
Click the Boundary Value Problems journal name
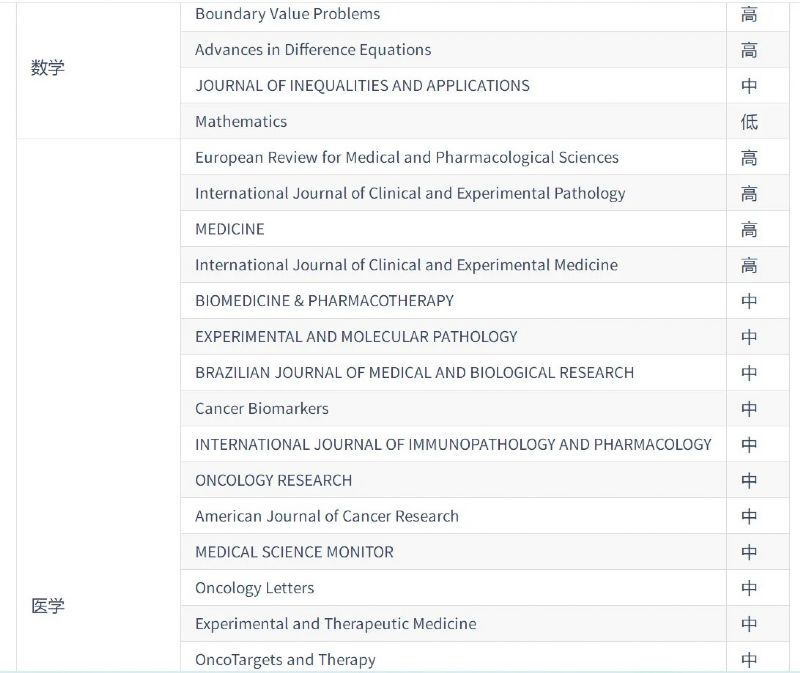tap(287, 14)
